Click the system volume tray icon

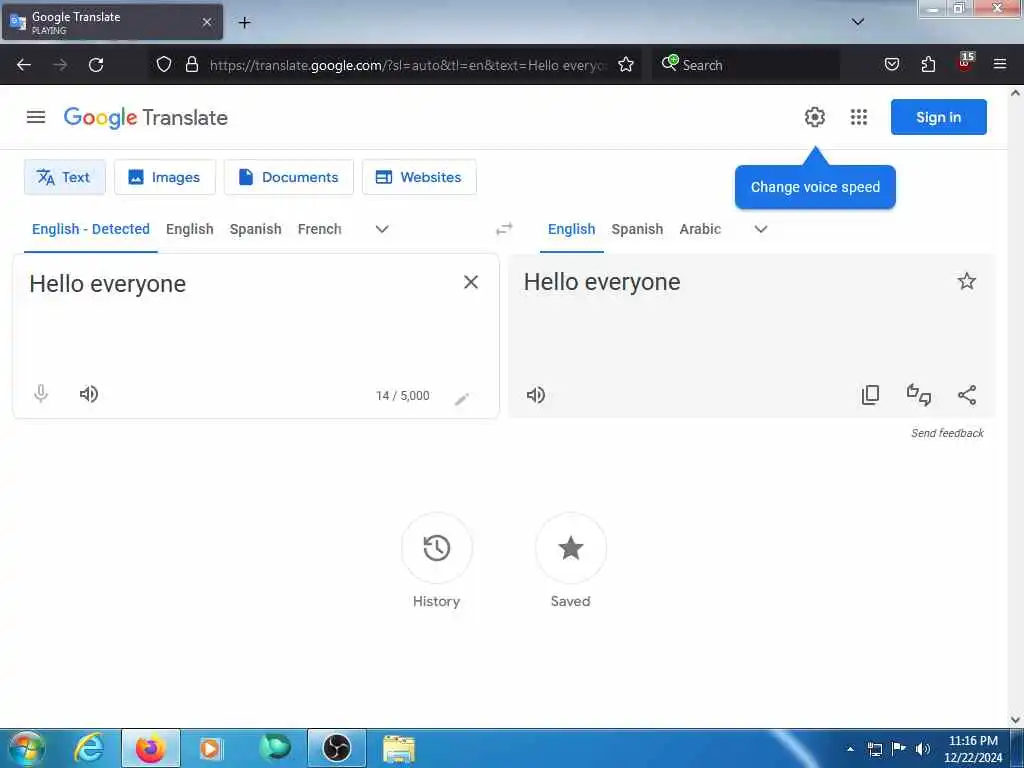(x=922, y=749)
